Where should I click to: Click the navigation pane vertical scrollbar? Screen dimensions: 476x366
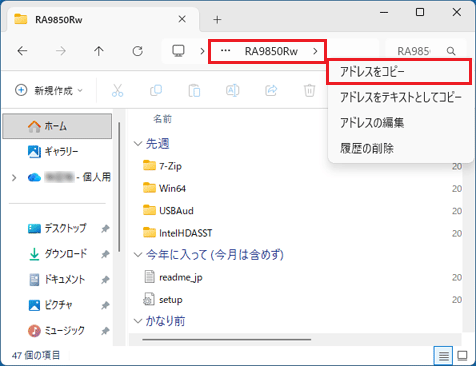[x=119, y=187]
